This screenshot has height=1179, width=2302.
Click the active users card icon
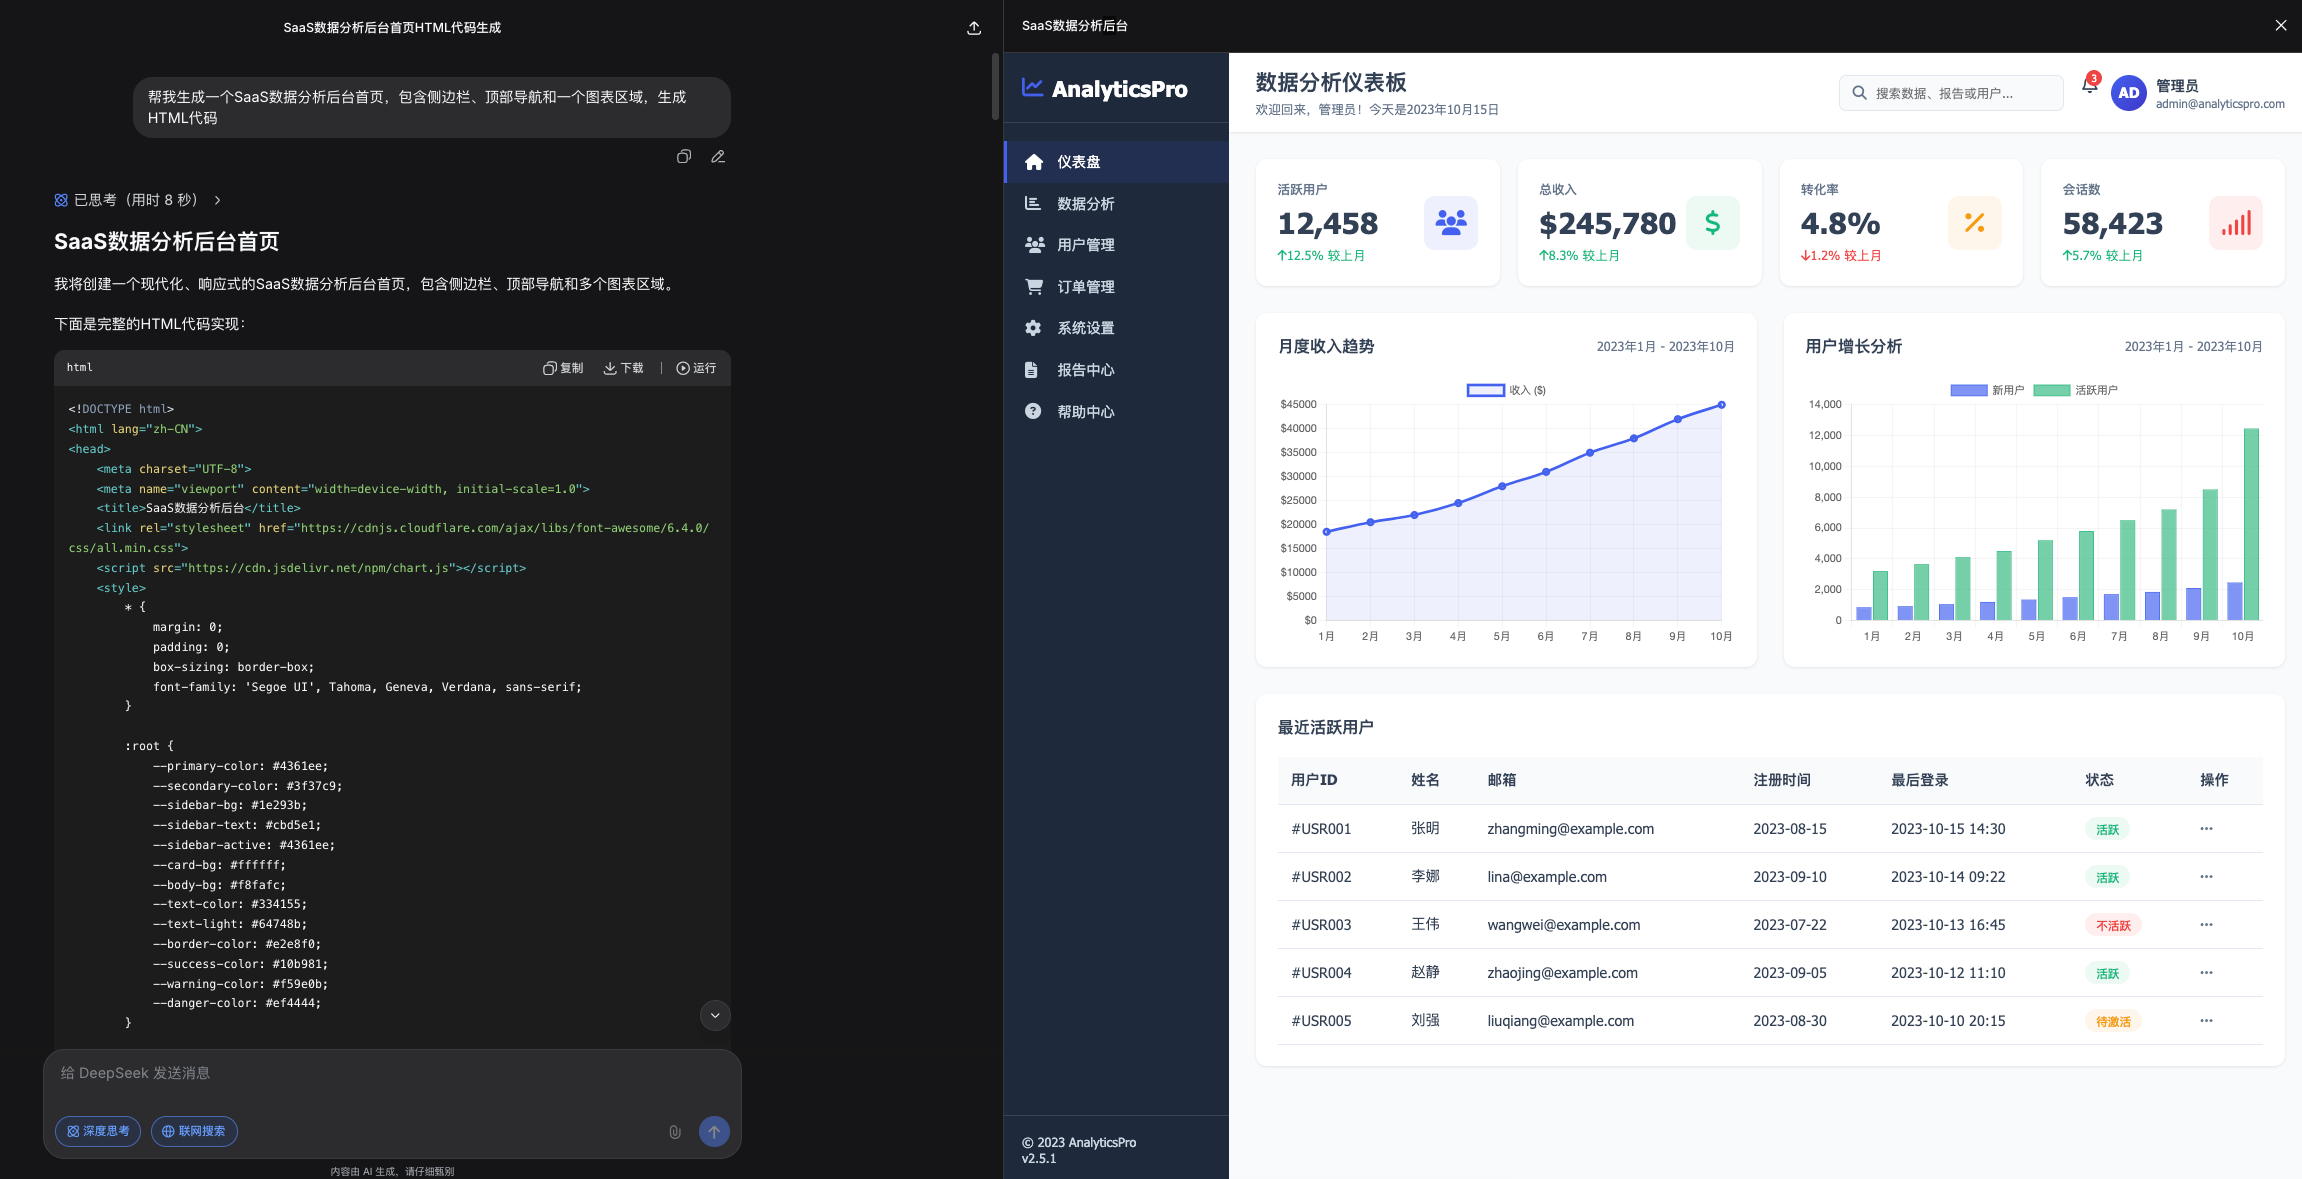coord(1450,223)
